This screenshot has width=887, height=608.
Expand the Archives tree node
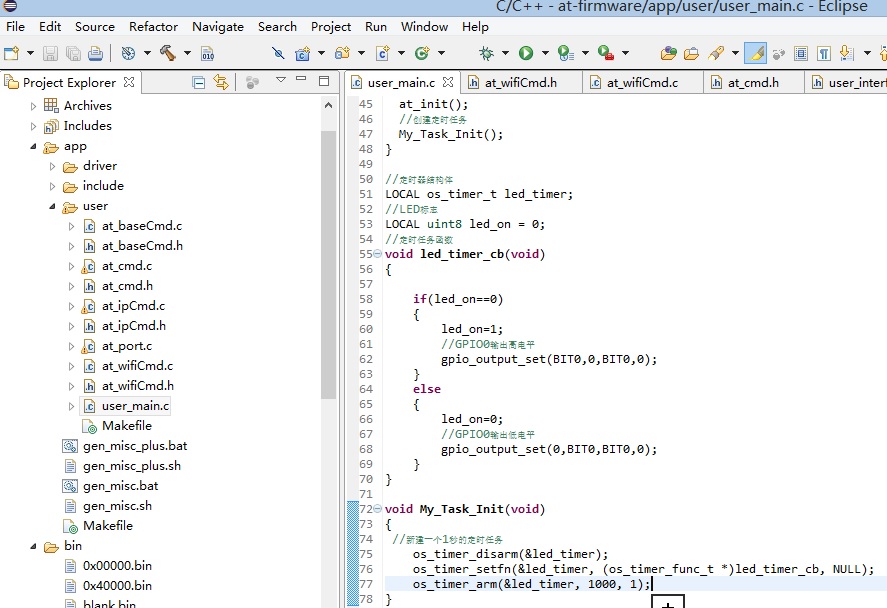coord(33,106)
